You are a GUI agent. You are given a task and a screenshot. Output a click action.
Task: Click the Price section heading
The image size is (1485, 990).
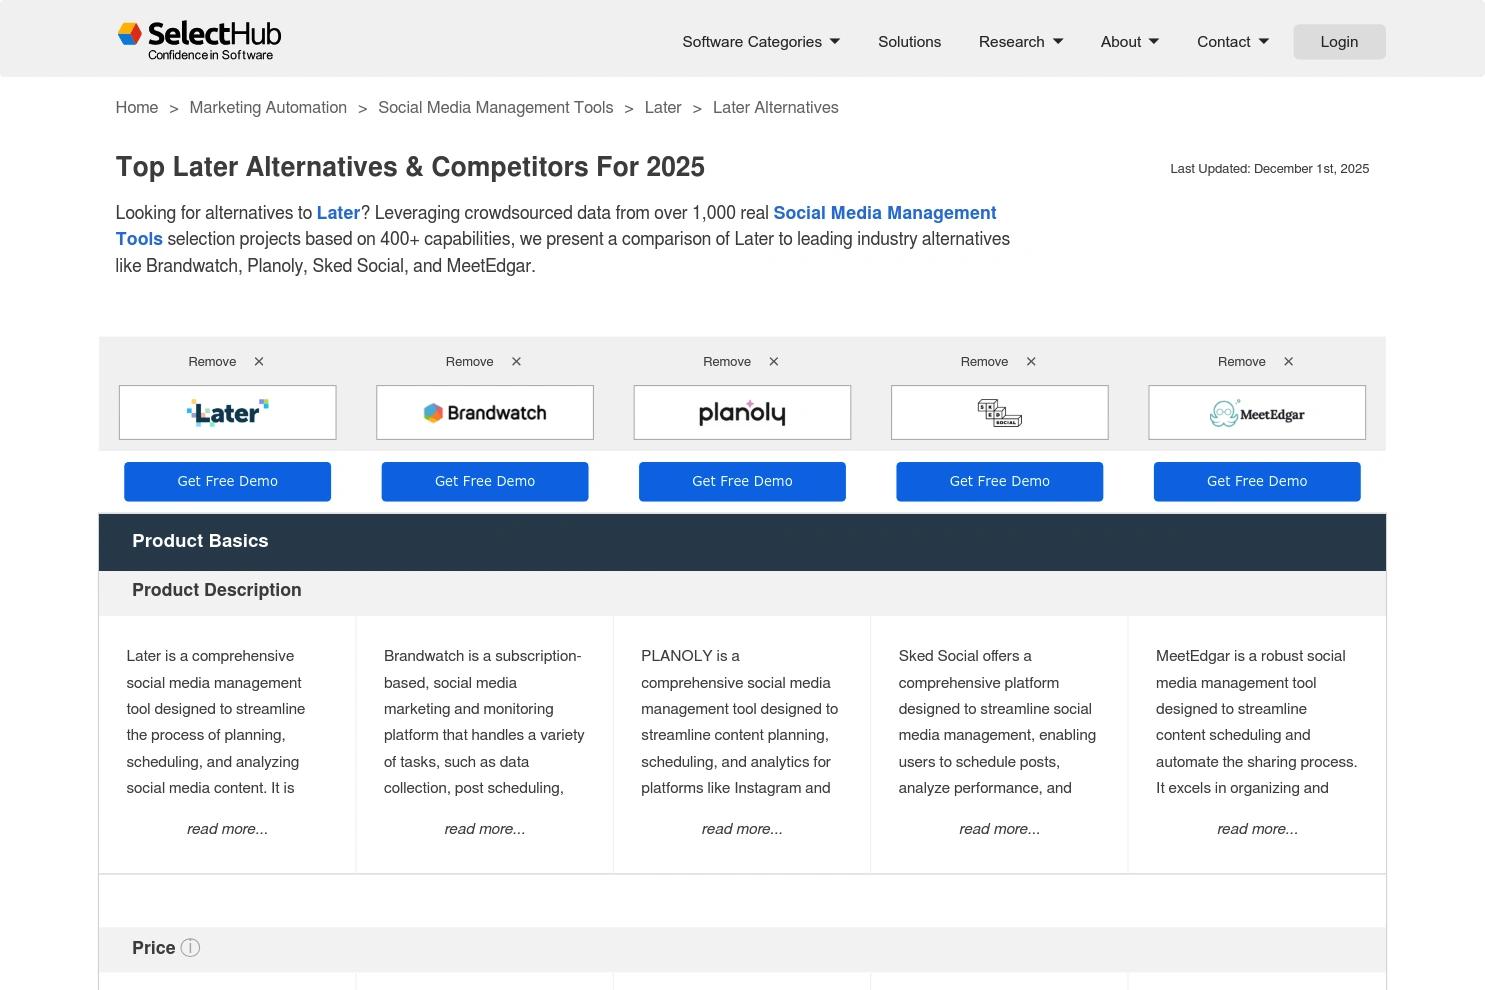pyautogui.click(x=153, y=948)
